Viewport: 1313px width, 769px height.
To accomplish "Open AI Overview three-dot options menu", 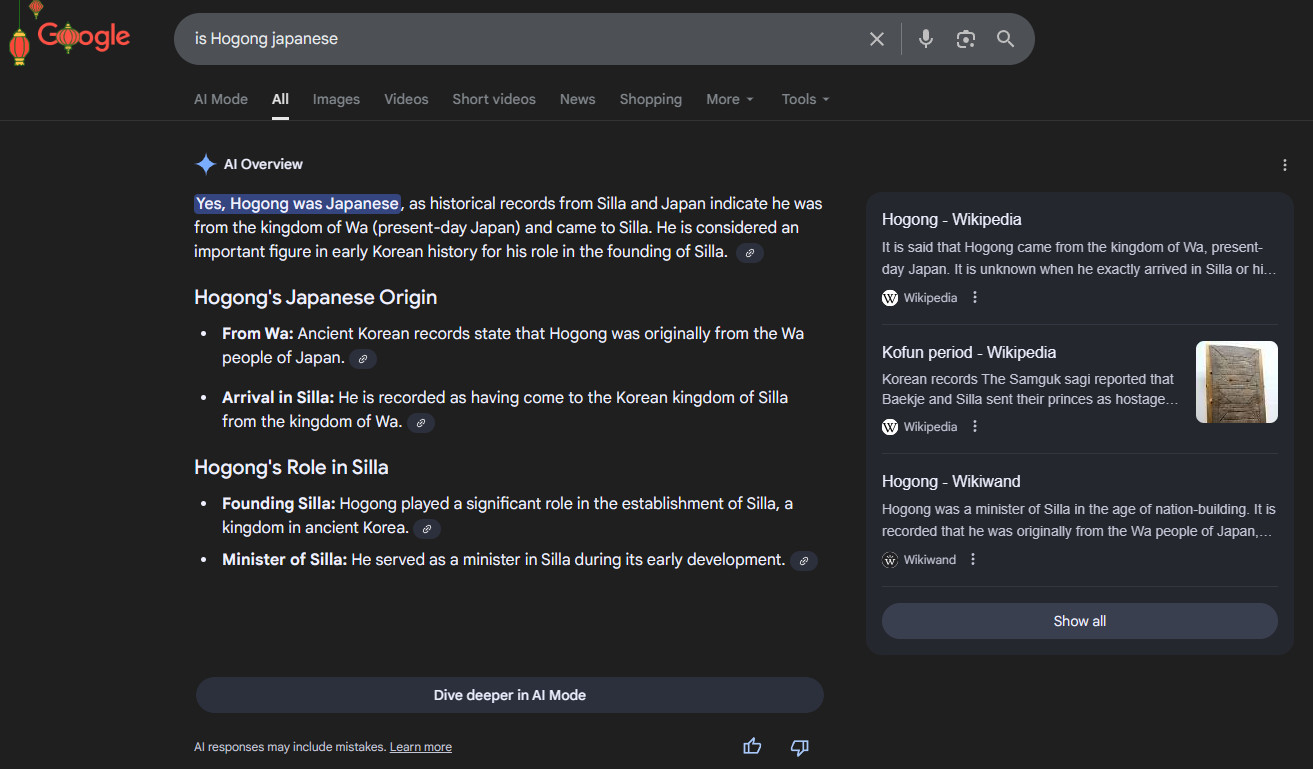I will (1285, 165).
